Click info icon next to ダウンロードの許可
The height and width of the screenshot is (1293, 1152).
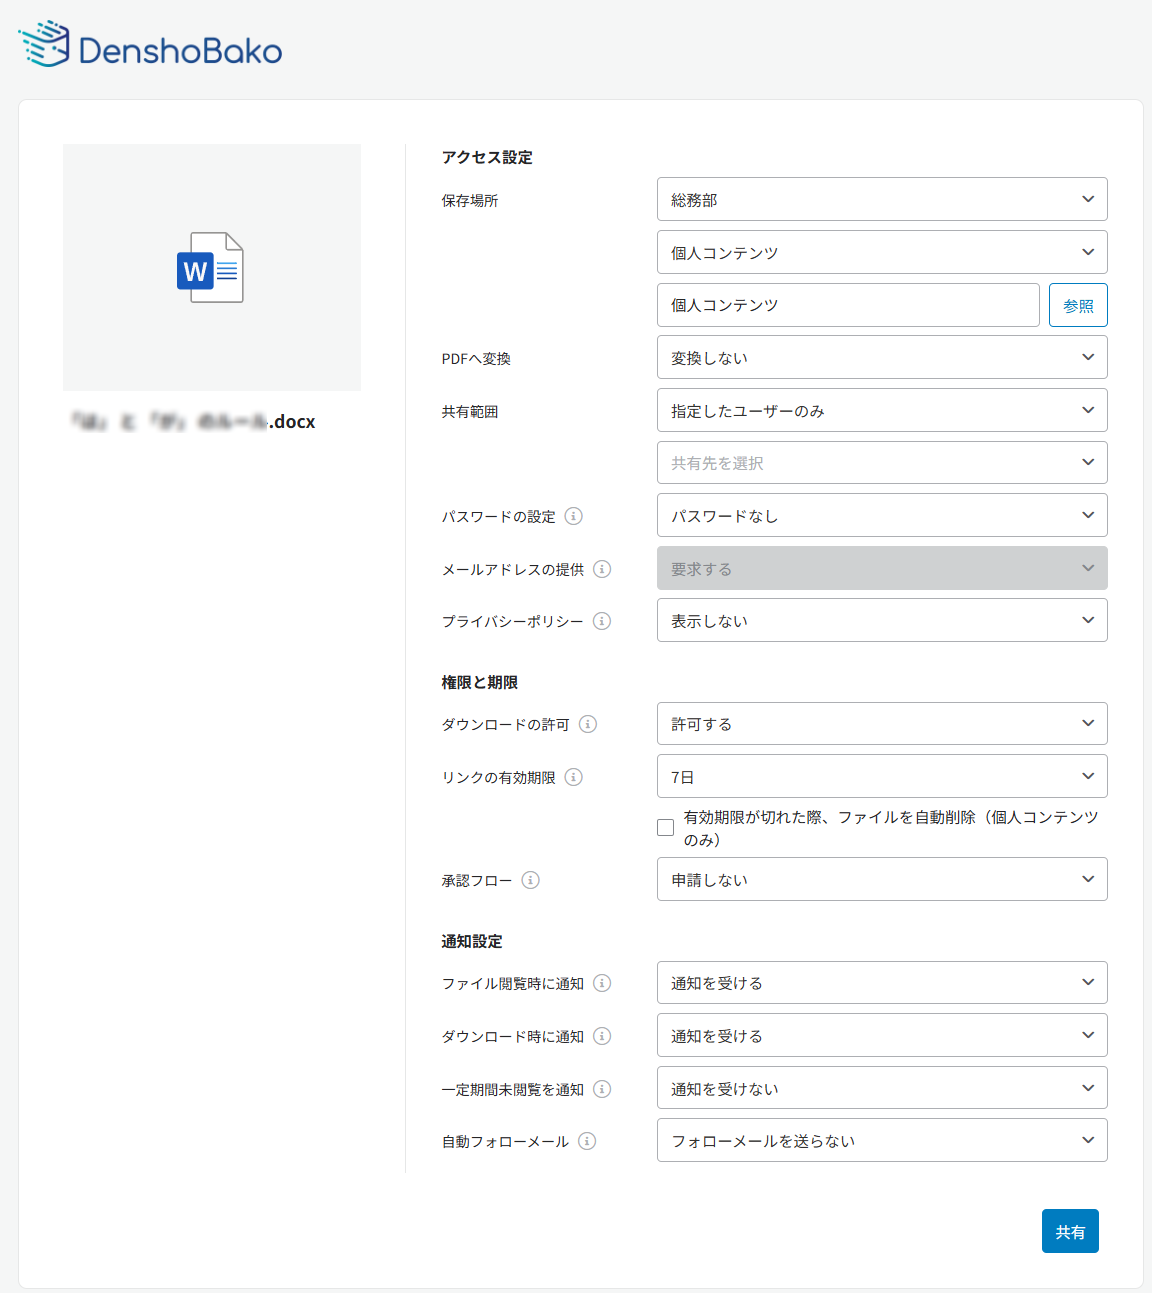(x=588, y=724)
